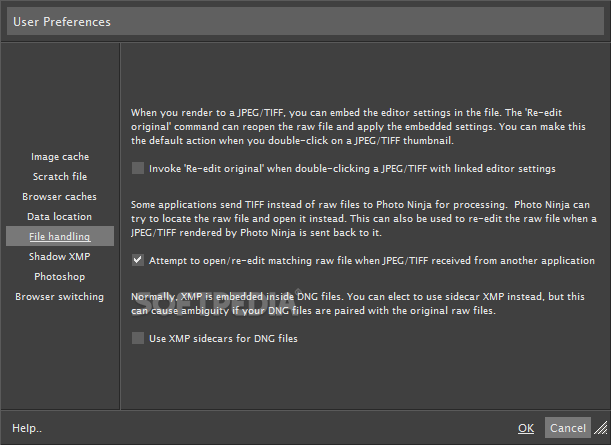Select Scratch file in the sidebar

click(x=60, y=177)
